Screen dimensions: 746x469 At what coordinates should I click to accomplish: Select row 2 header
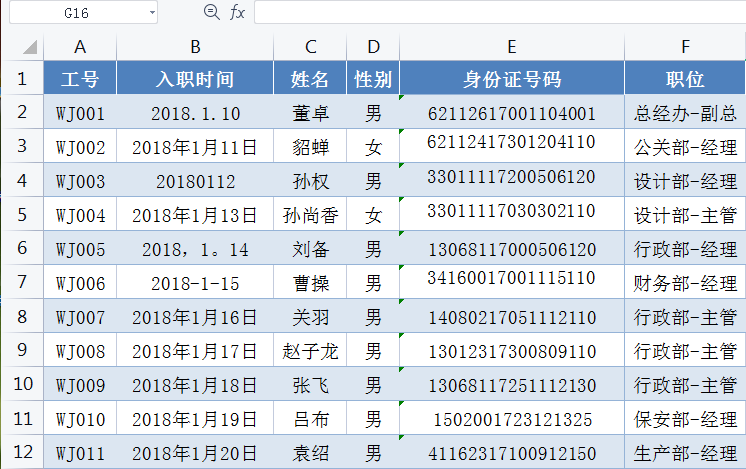[22, 112]
